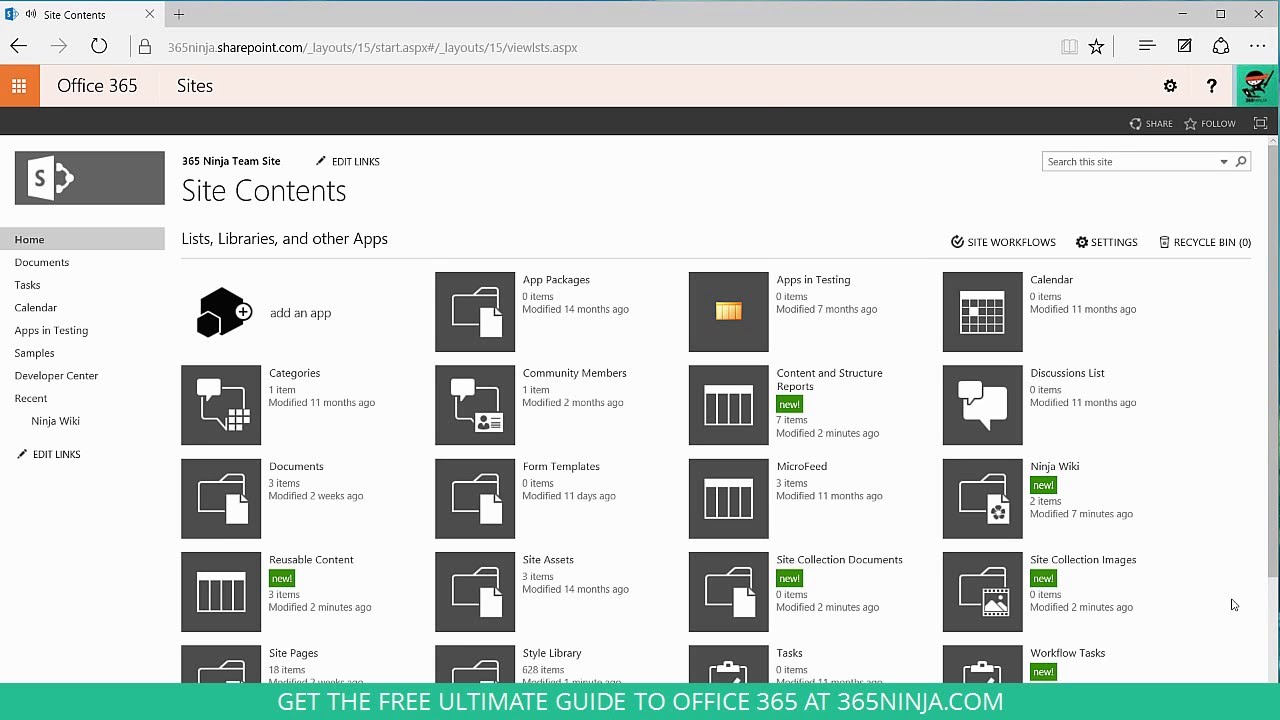1280x720 pixels.
Task: Open the Apps in Testing tile icon
Action: click(729, 312)
